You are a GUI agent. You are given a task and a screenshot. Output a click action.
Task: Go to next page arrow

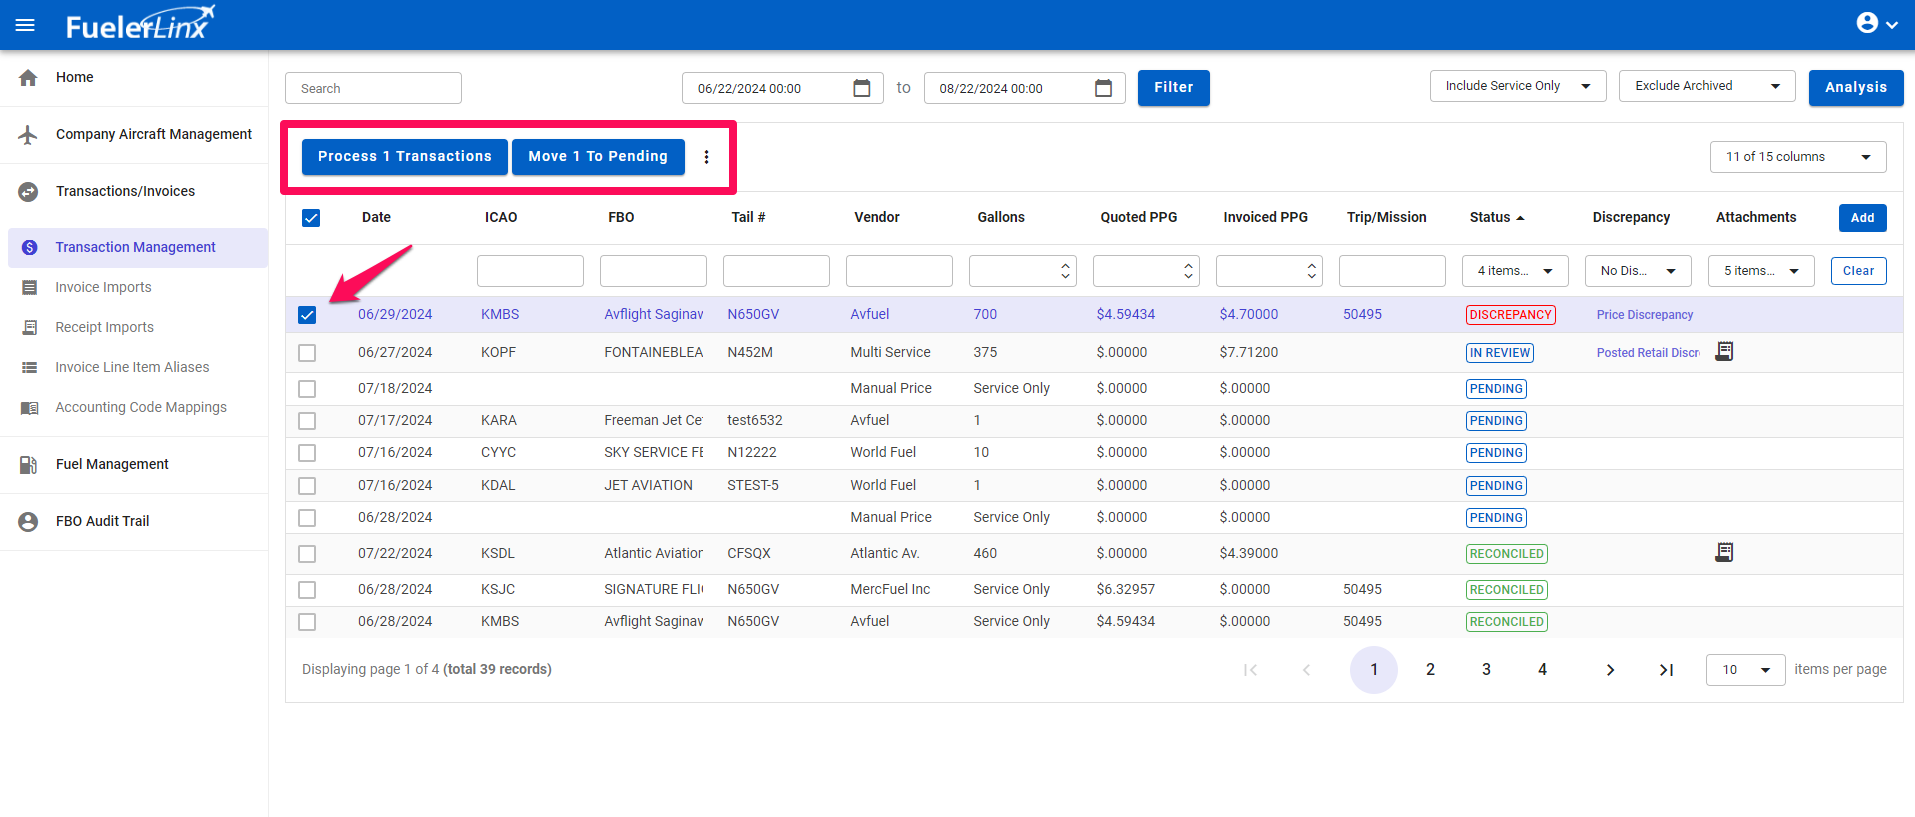click(1610, 670)
